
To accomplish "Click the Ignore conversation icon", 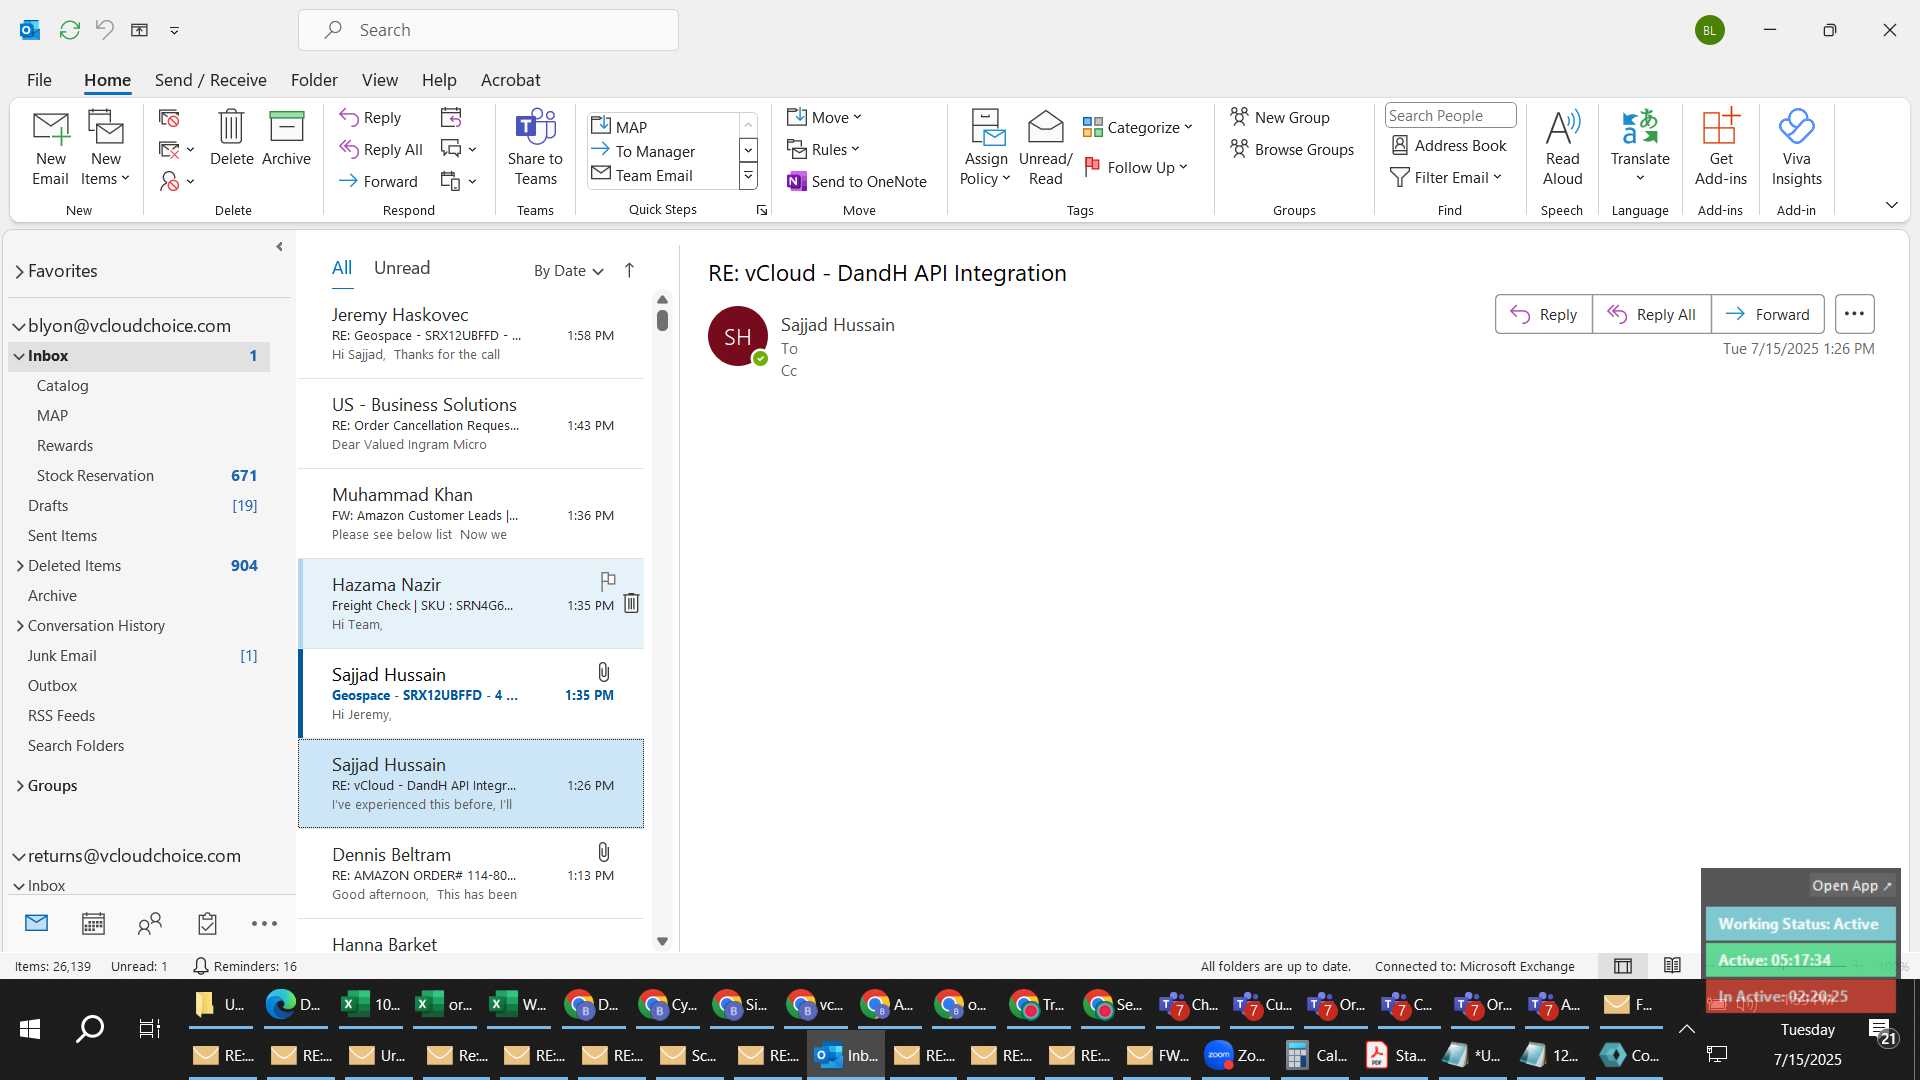I will pos(169,118).
